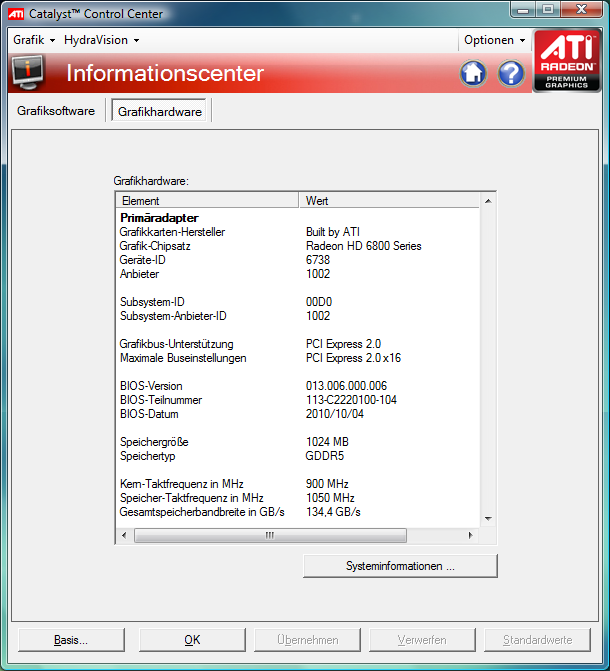This screenshot has width=610, height=671.
Task: Click the Systeminformationen ... button
Action: (x=400, y=566)
